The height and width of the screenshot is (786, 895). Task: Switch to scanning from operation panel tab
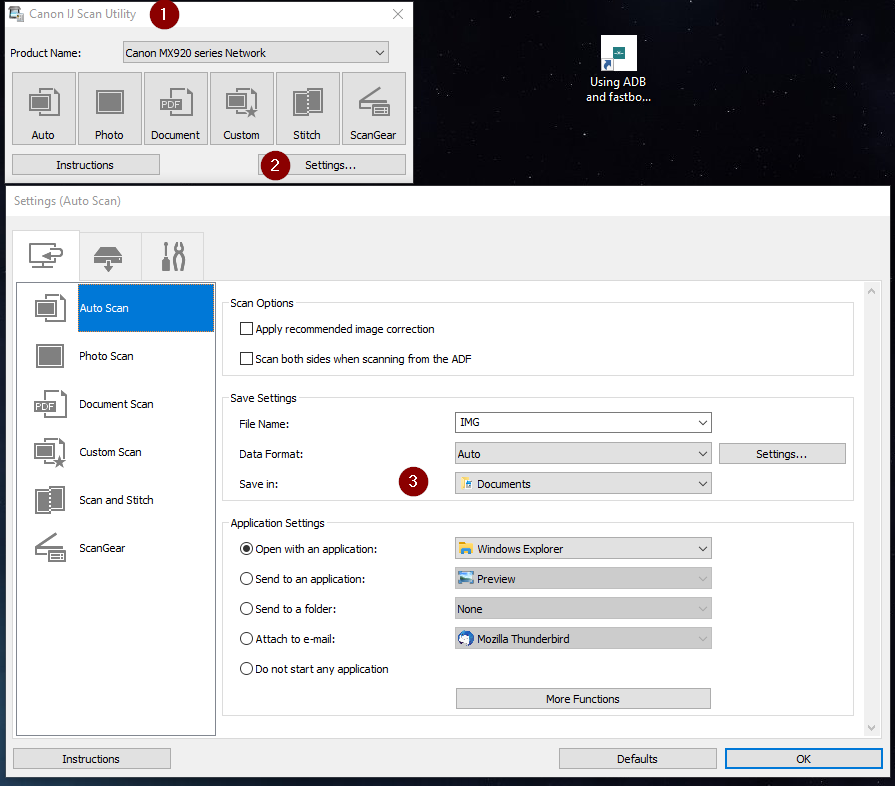[108, 257]
